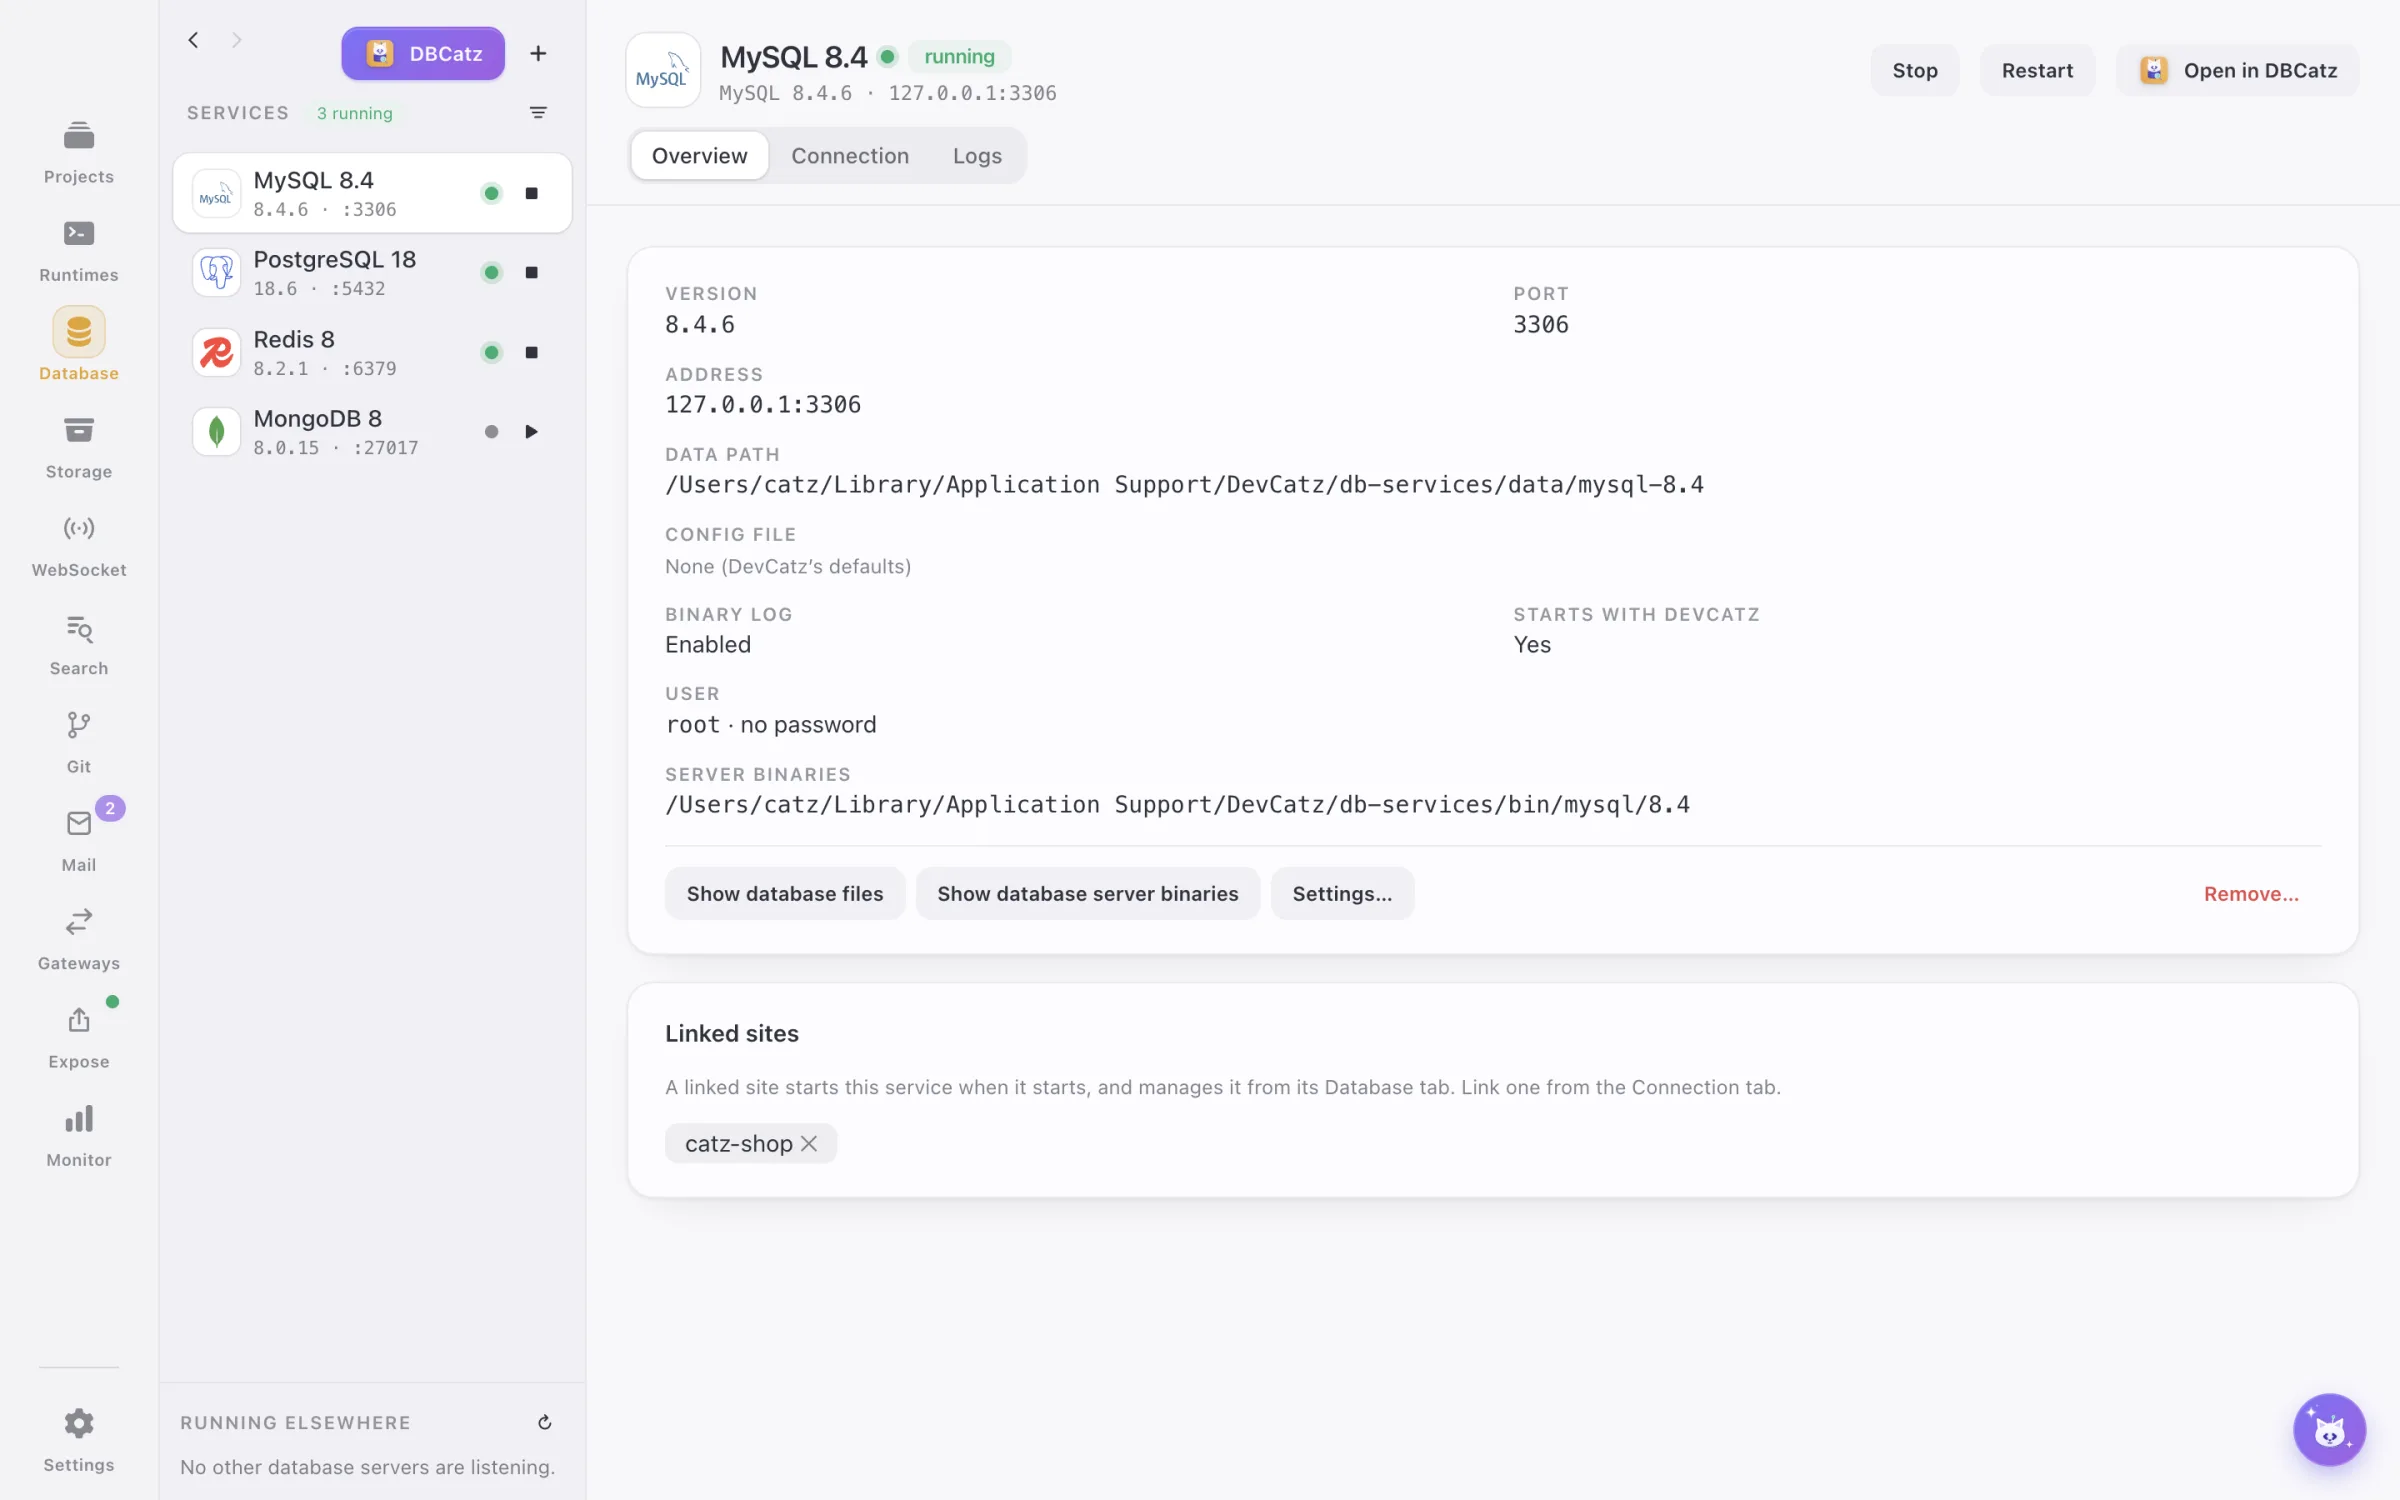Open the Gateways sidebar section
The image size is (2400, 1500).
79,939
